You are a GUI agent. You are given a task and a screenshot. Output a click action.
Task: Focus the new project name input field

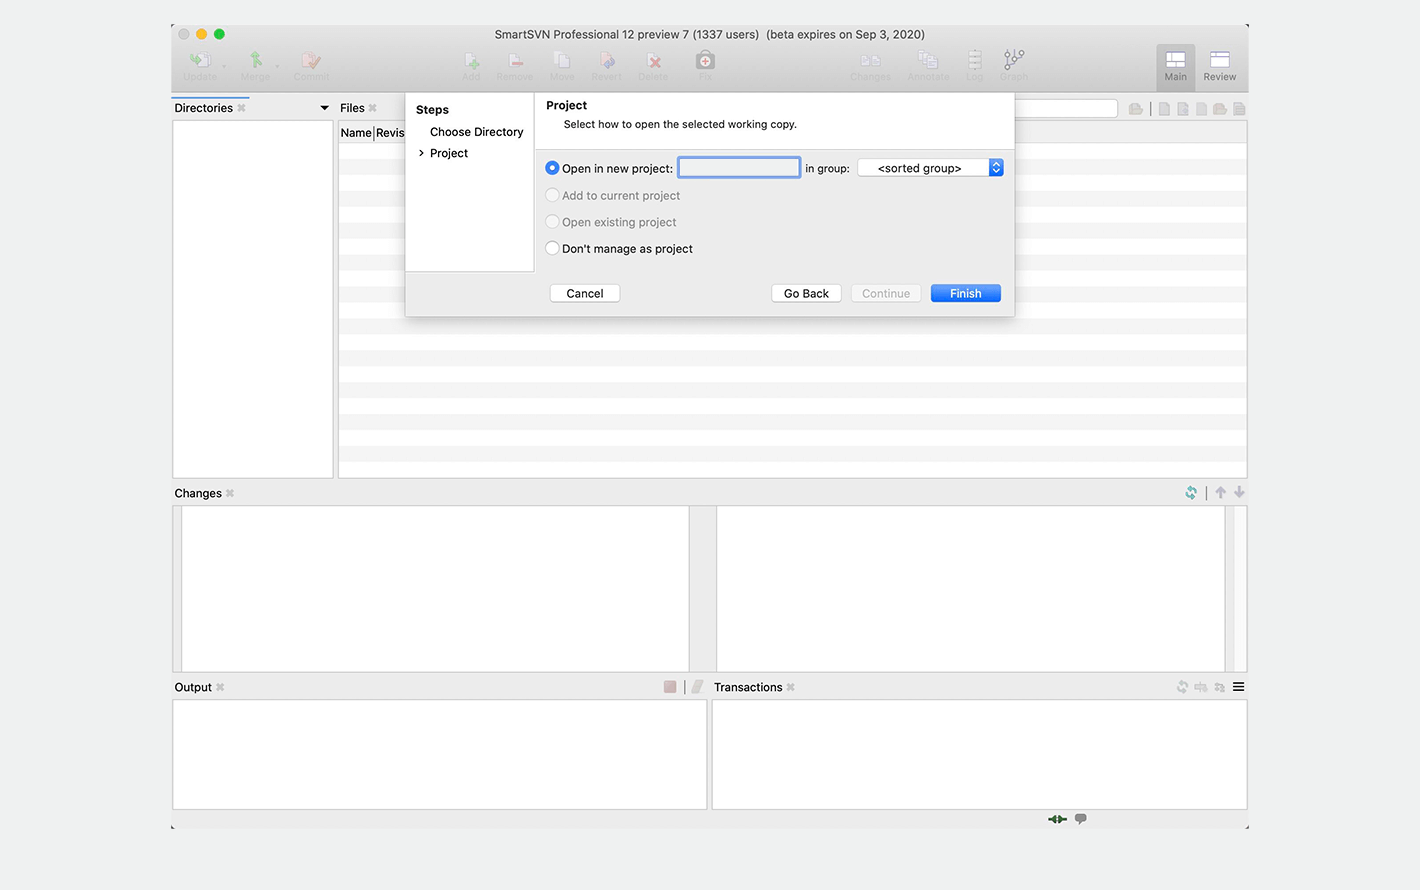[x=739, y=168]
